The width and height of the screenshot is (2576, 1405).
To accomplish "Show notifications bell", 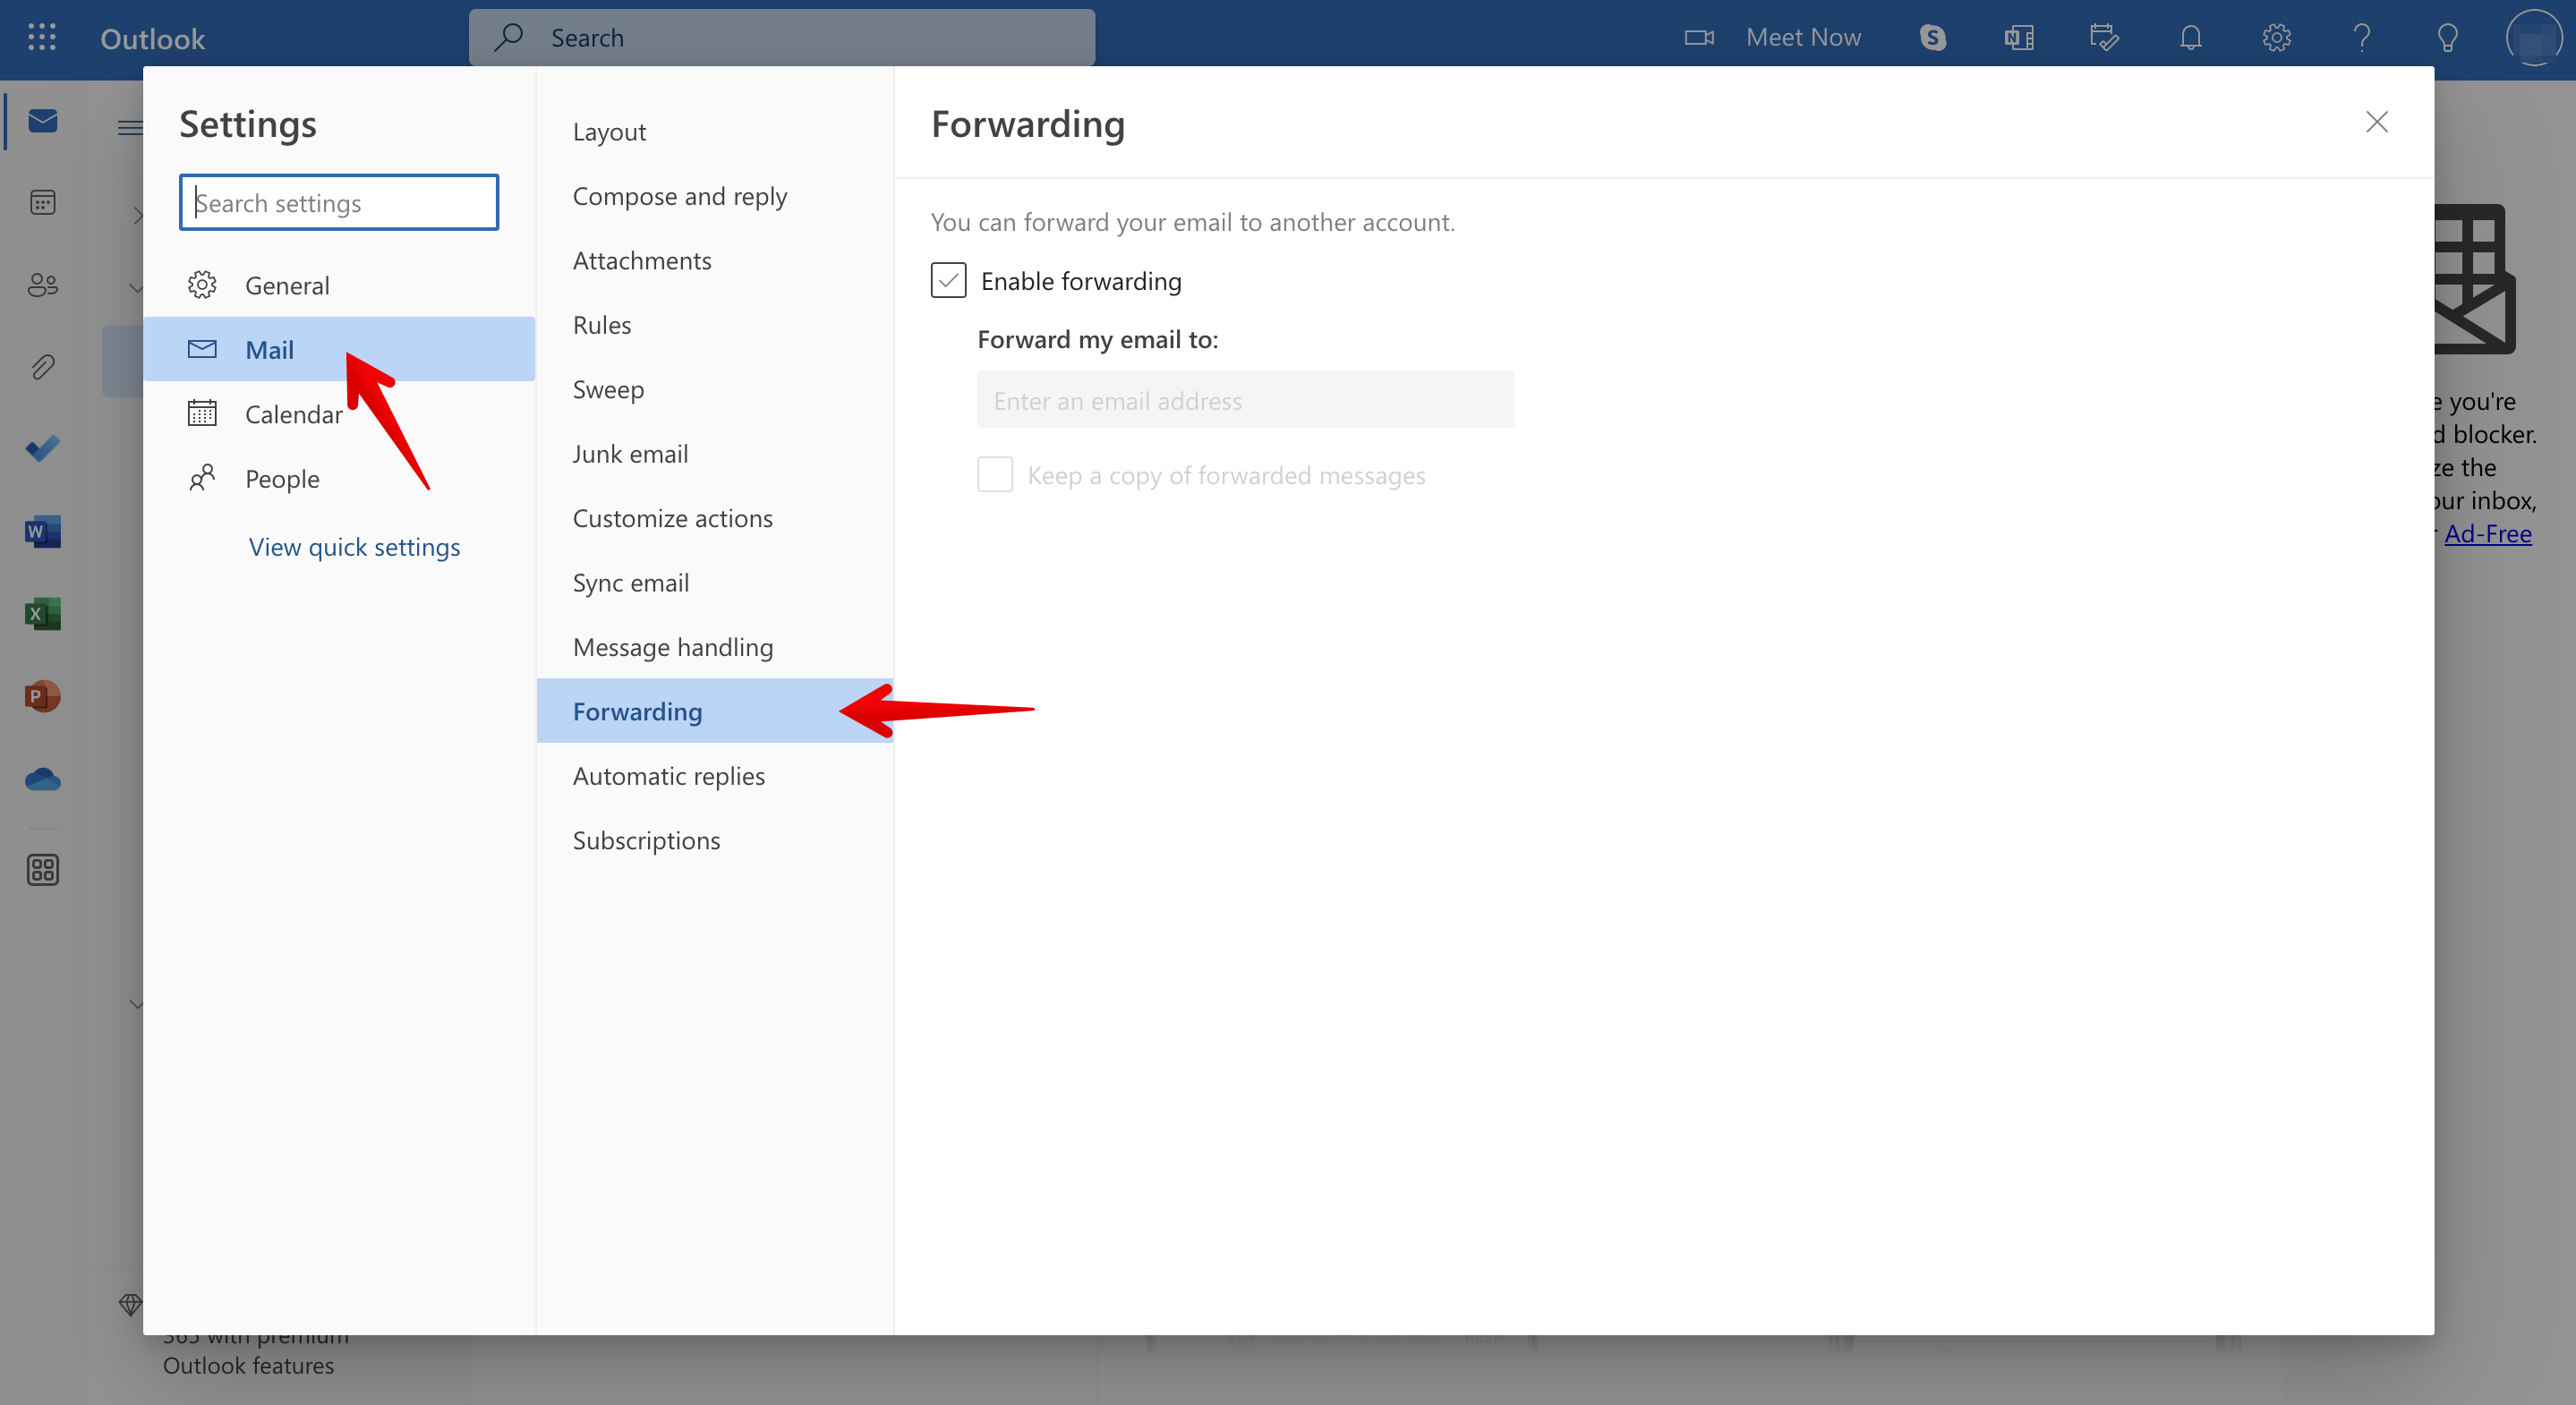I will point(2190,38).
